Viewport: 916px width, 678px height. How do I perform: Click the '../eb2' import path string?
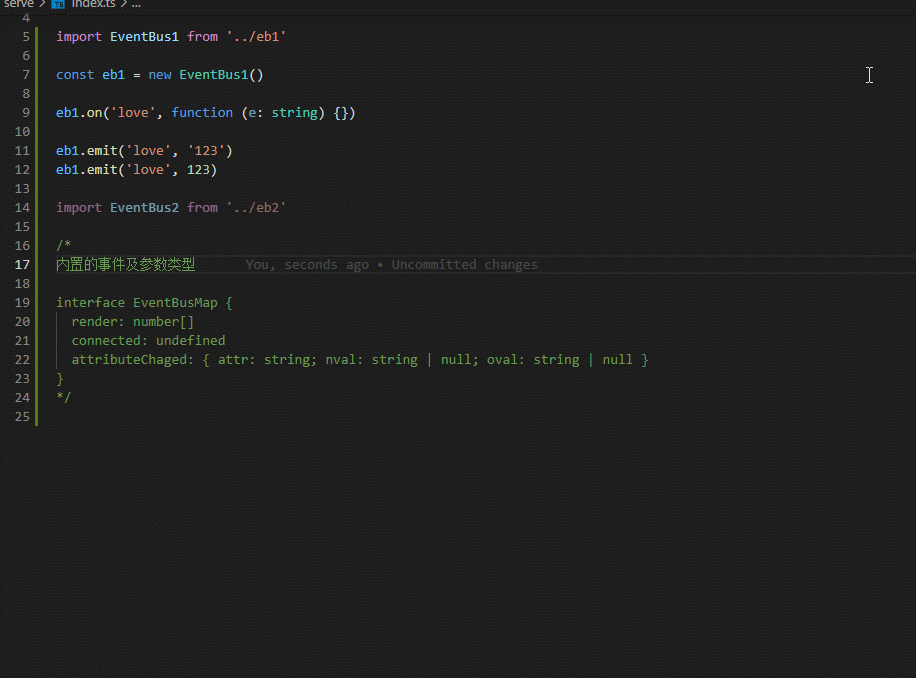click(256, 208)
